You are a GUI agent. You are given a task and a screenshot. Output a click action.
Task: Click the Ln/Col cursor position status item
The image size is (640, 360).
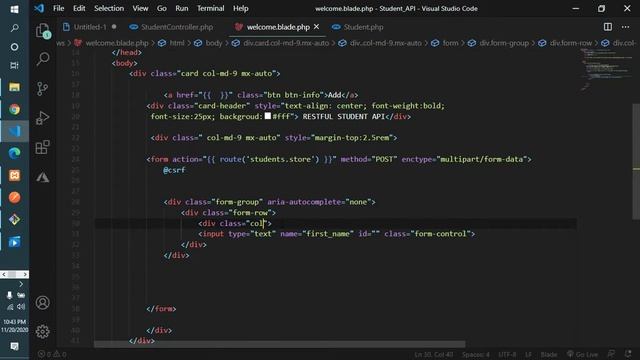(433, 354)
